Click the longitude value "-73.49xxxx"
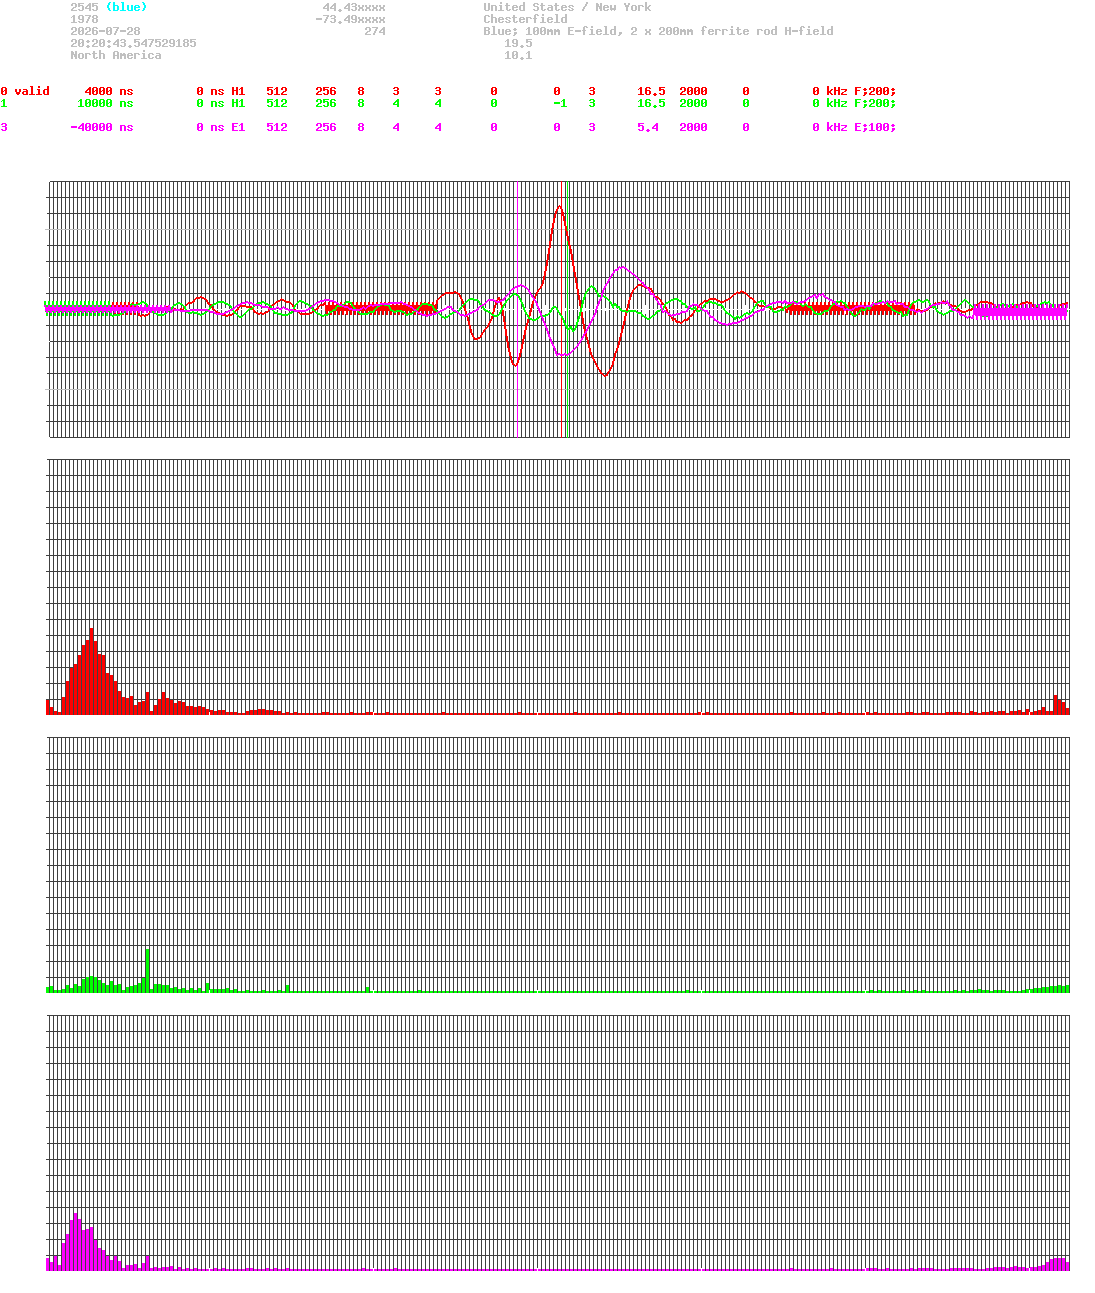This screenshot has width=1095, height=1293. pyautogui.click(x=350, y=19)
